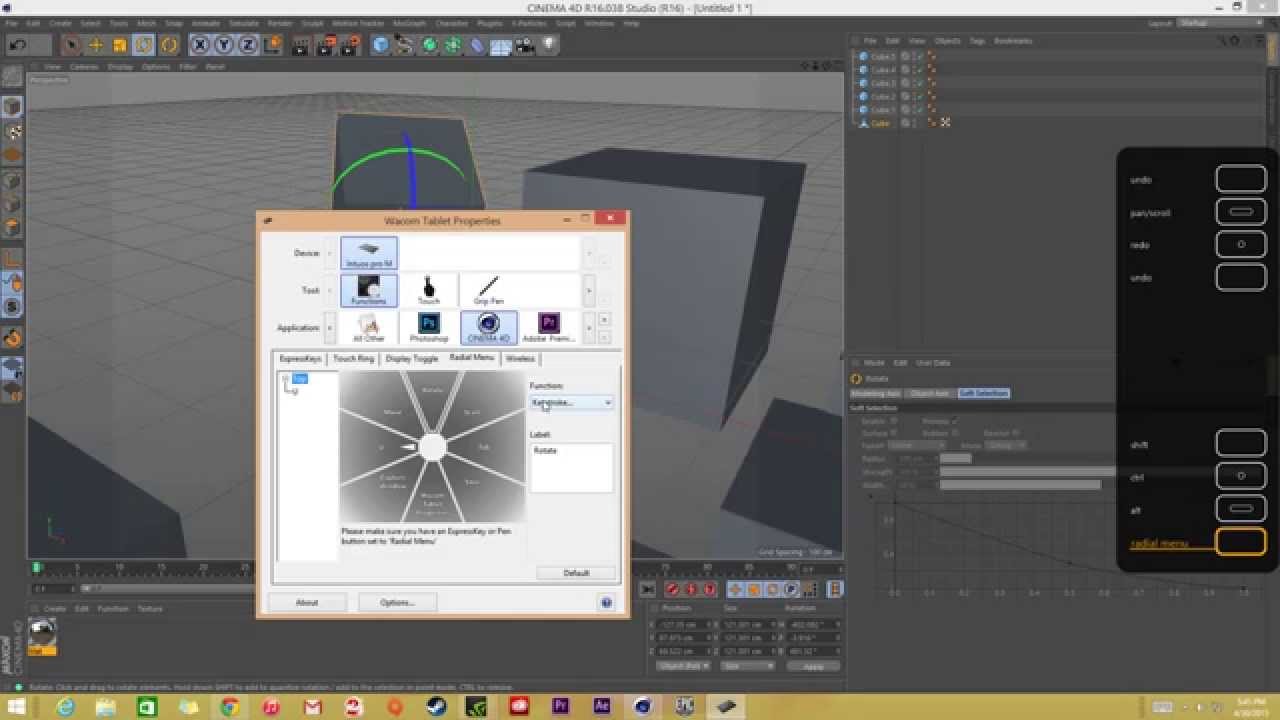Add a camera from toolbar
This screenshot has width=1280, height=720.
[525, 45]
